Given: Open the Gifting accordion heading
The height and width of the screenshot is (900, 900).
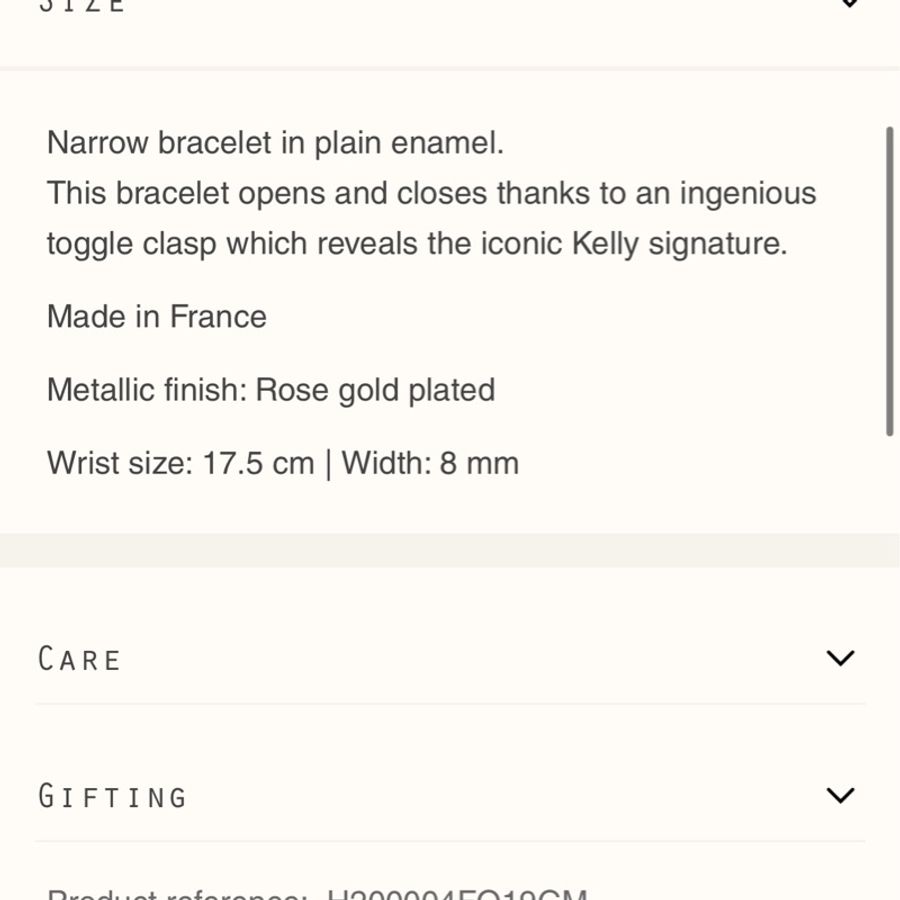Looking at the screenshot, I should pyautogui.click(x=112, y=796).
